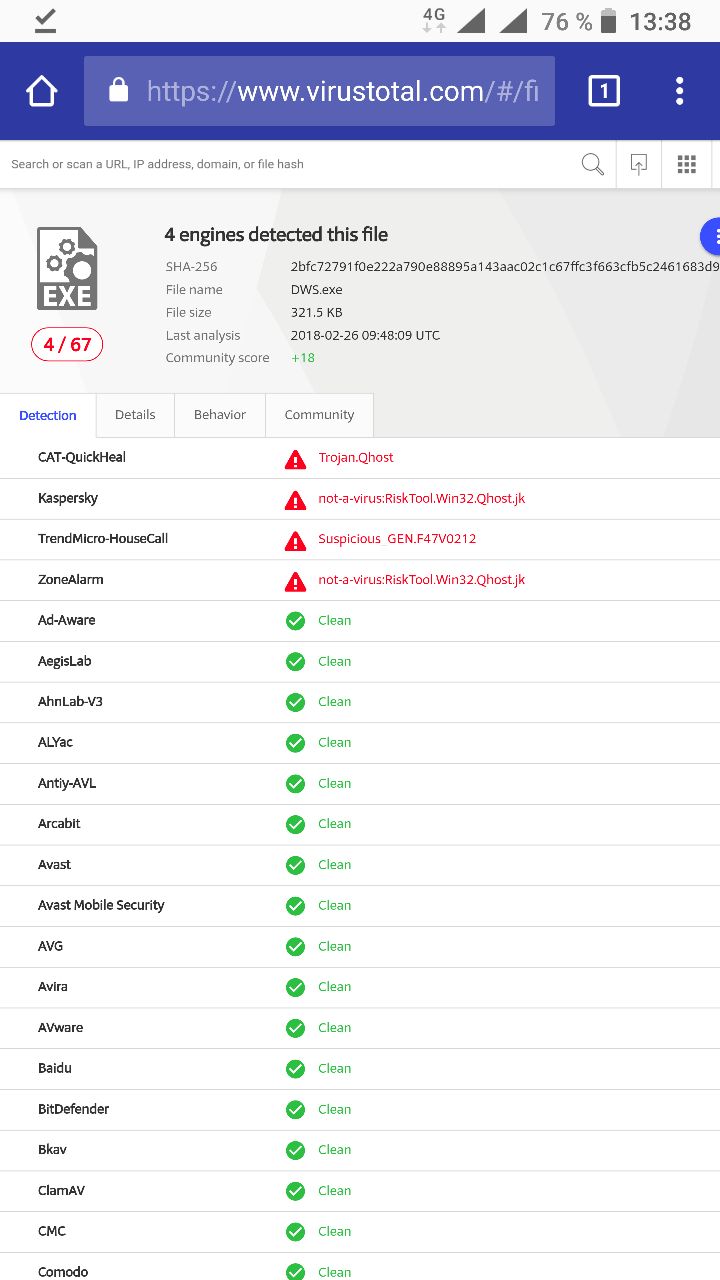
Task: Click the green check icon for AegisLab
Action: click(x=295, y=662)
